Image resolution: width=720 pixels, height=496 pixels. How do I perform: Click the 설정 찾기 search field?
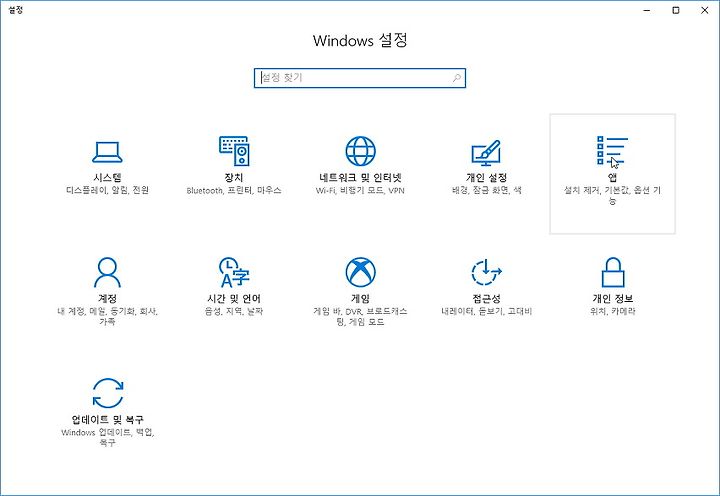[360, 78]
